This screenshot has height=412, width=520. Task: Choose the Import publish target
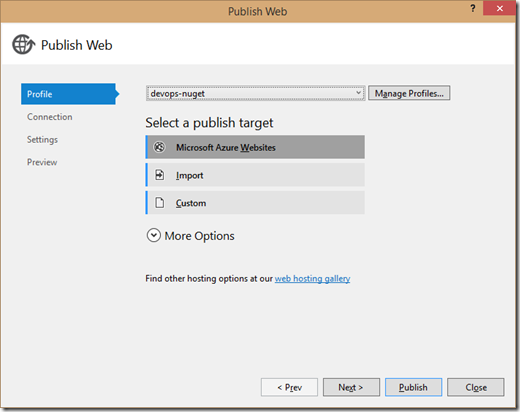click(255, 175)
